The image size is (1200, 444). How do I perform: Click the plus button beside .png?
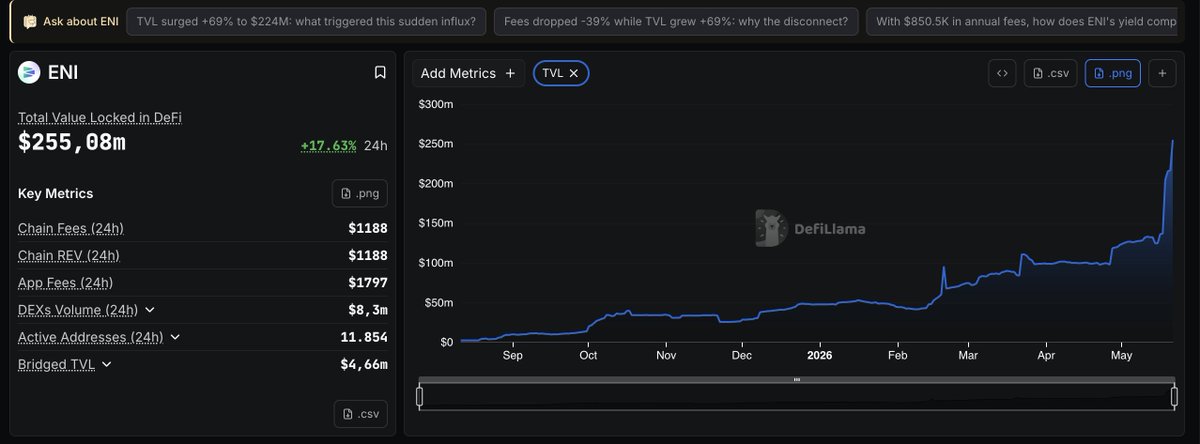point(1162,73)
